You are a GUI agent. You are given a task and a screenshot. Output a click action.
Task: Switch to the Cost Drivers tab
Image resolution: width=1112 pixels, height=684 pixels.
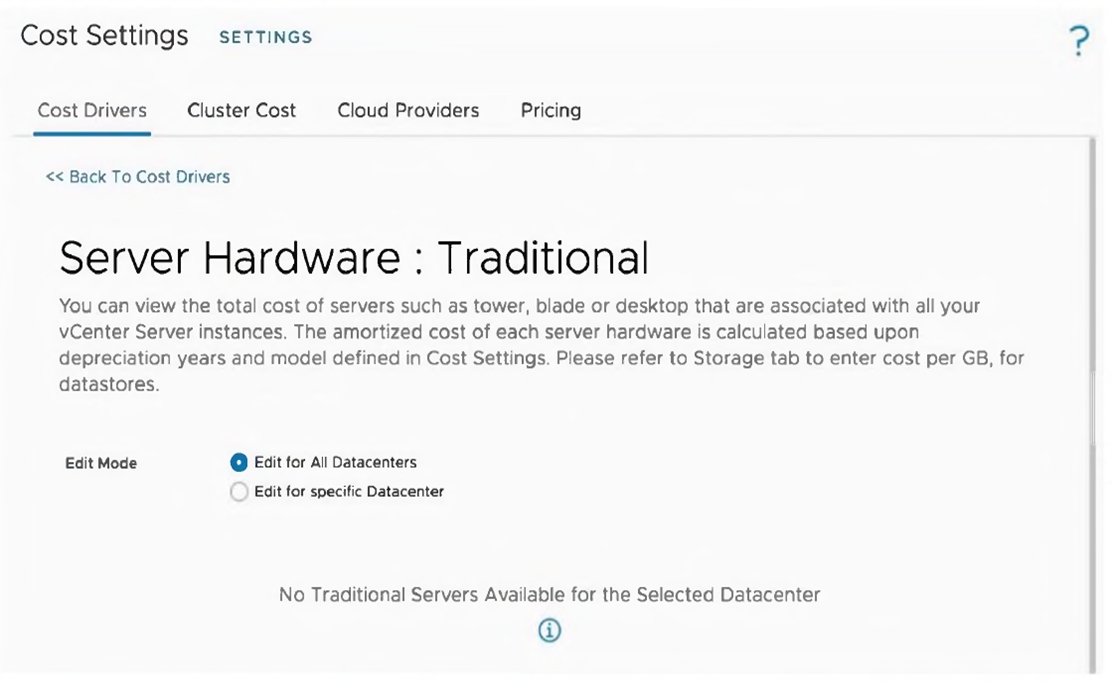tap(92, 110)
